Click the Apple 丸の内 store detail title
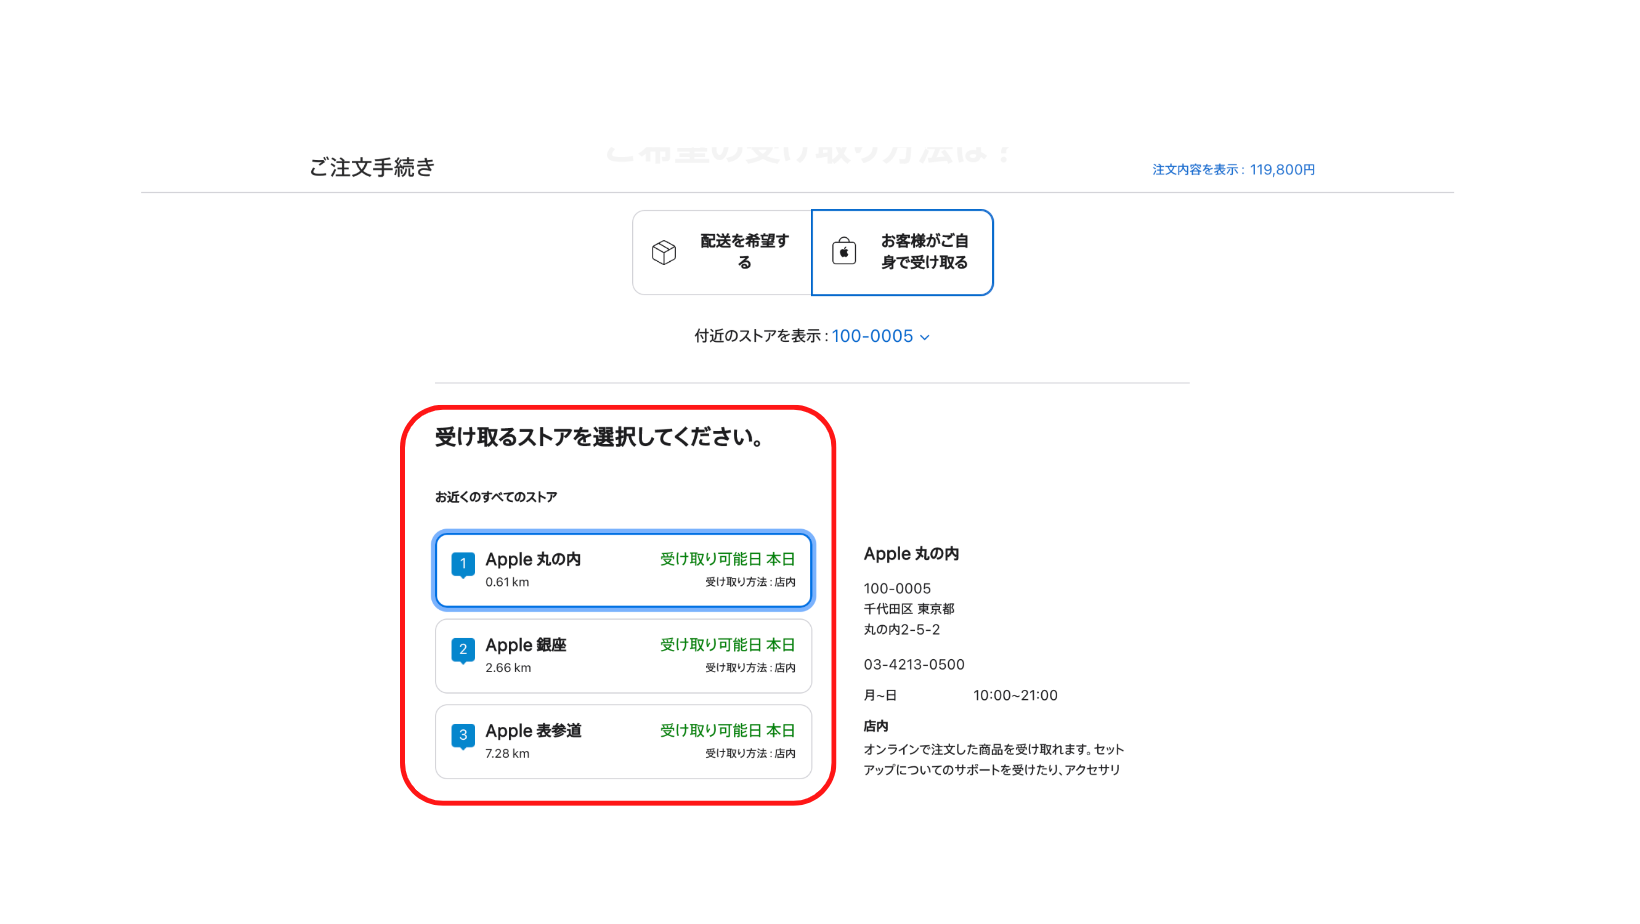The image size is (1640, 924). point(911,554)
